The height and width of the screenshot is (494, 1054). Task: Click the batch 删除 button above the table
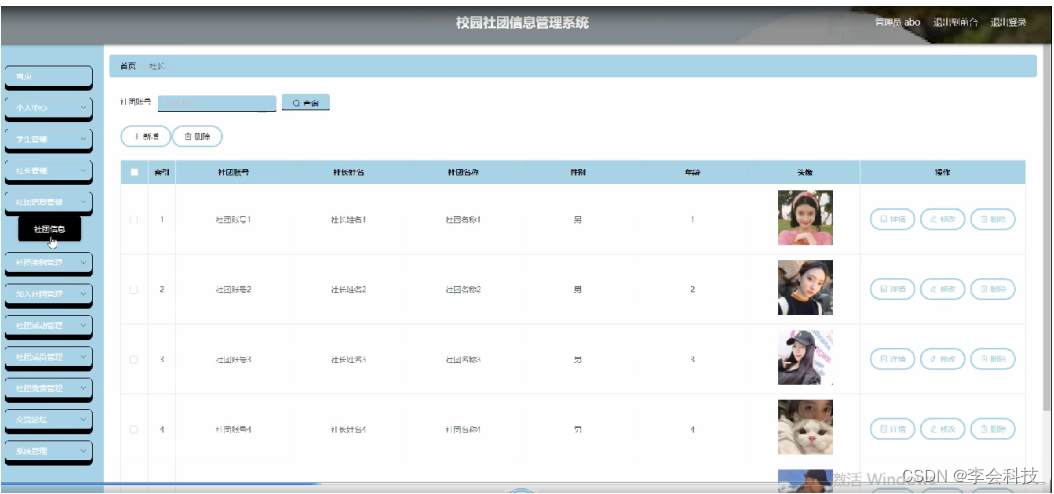click(197, 136)
